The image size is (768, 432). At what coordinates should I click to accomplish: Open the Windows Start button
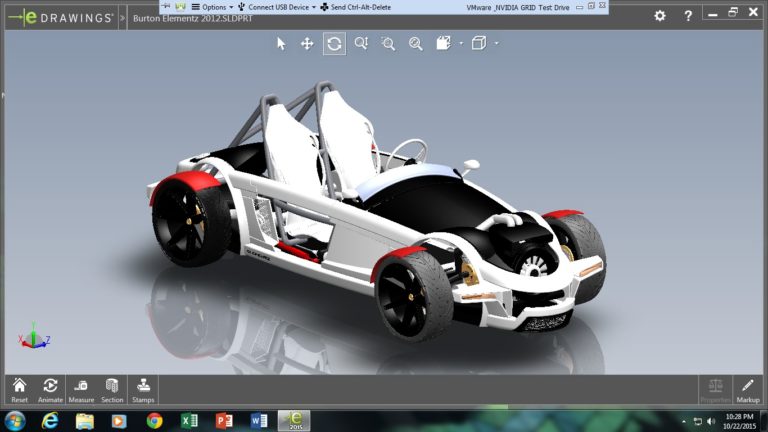coord(15,421)
